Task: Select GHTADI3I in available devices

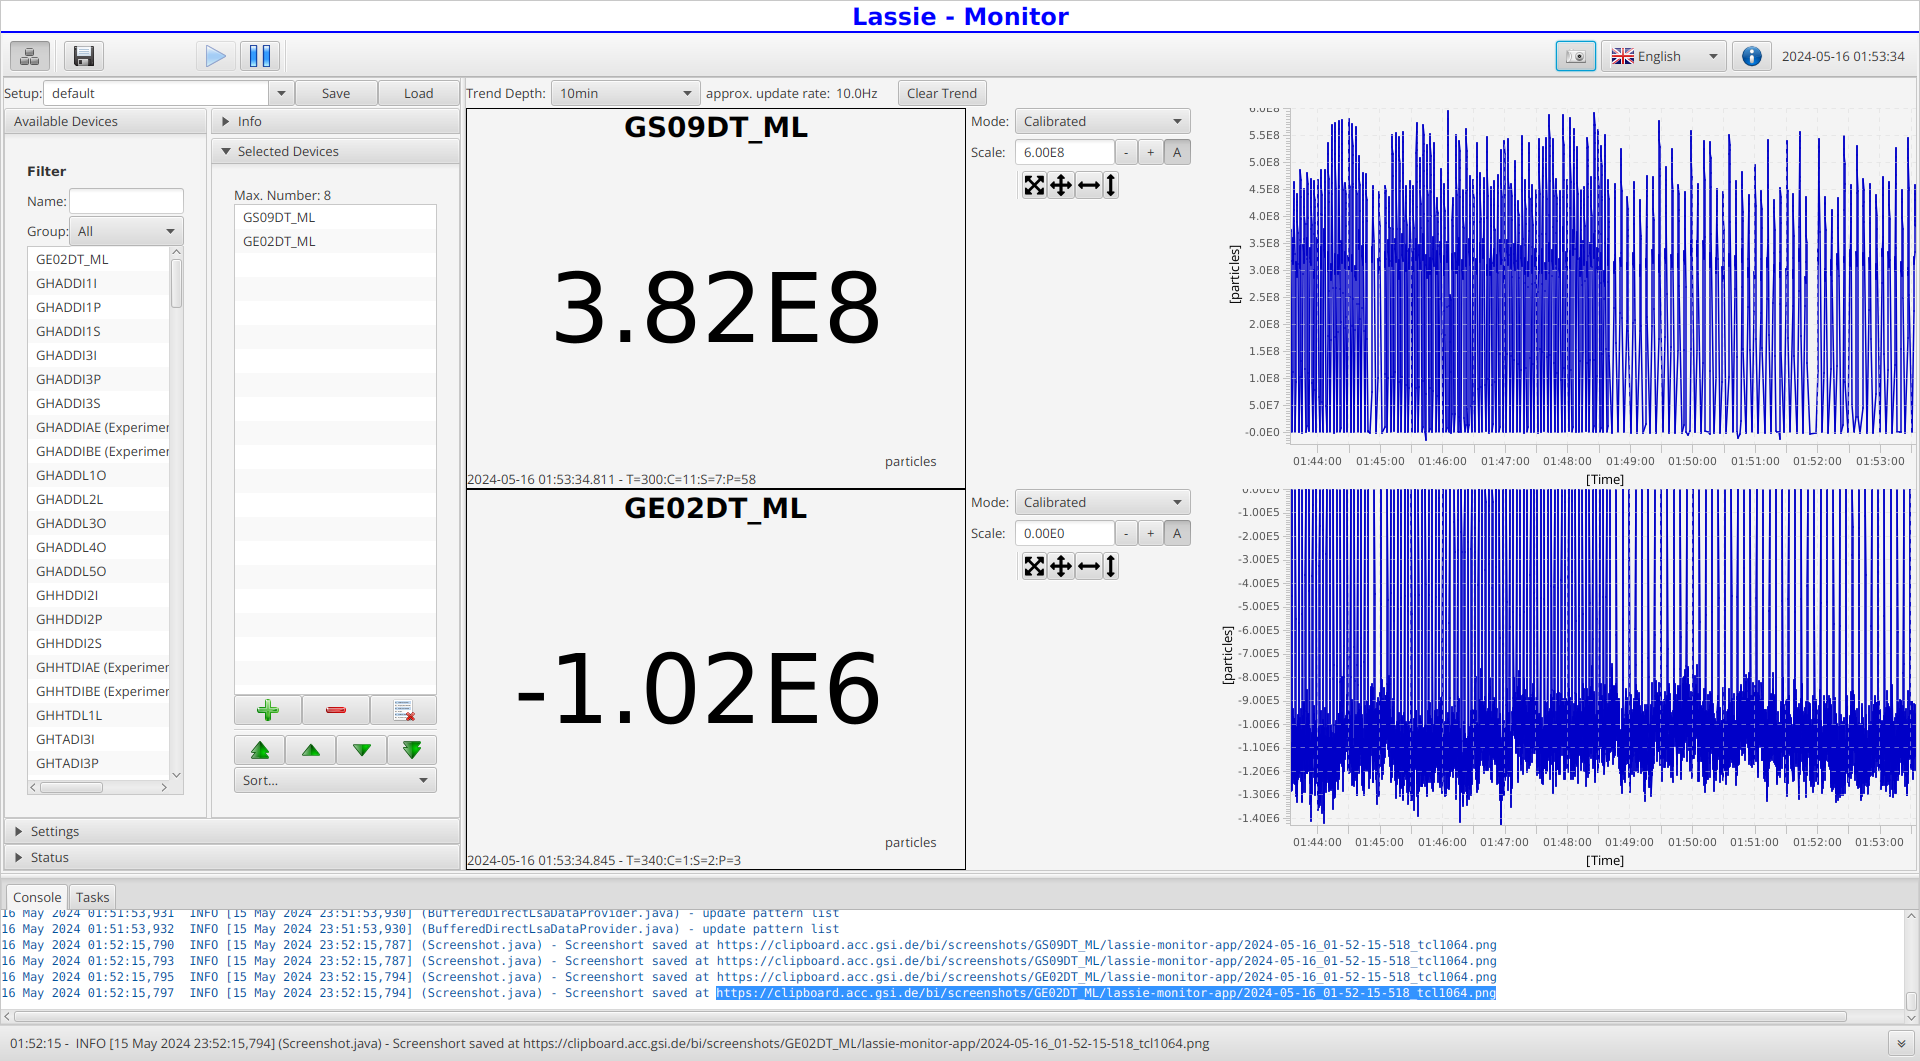Action: [x=99, y=739]
